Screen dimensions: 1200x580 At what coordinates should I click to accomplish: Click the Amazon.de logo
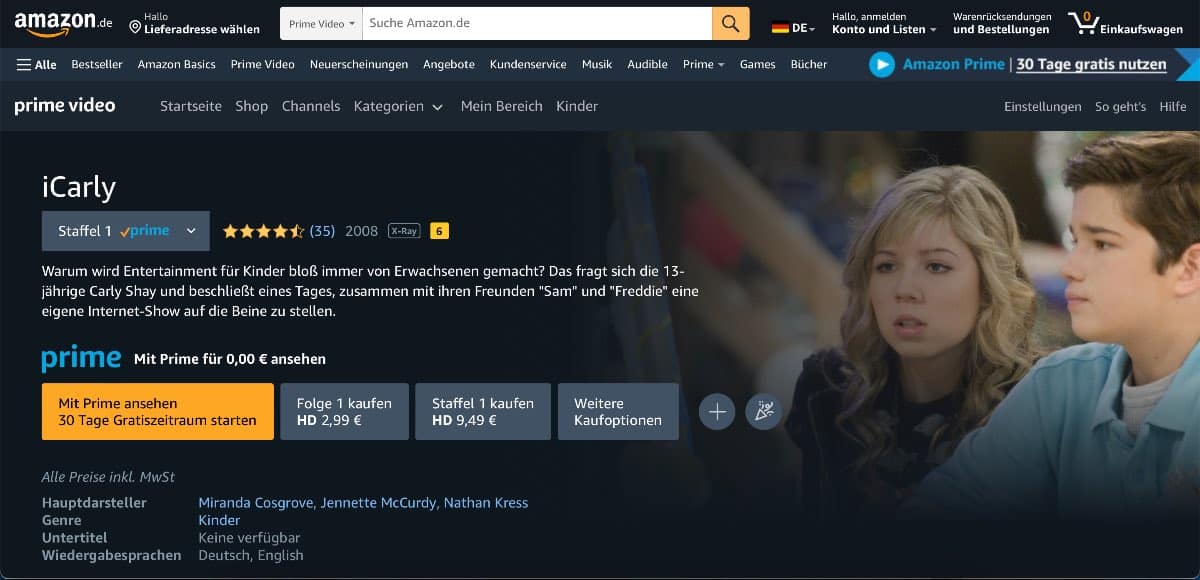click(x=63, y=23)
